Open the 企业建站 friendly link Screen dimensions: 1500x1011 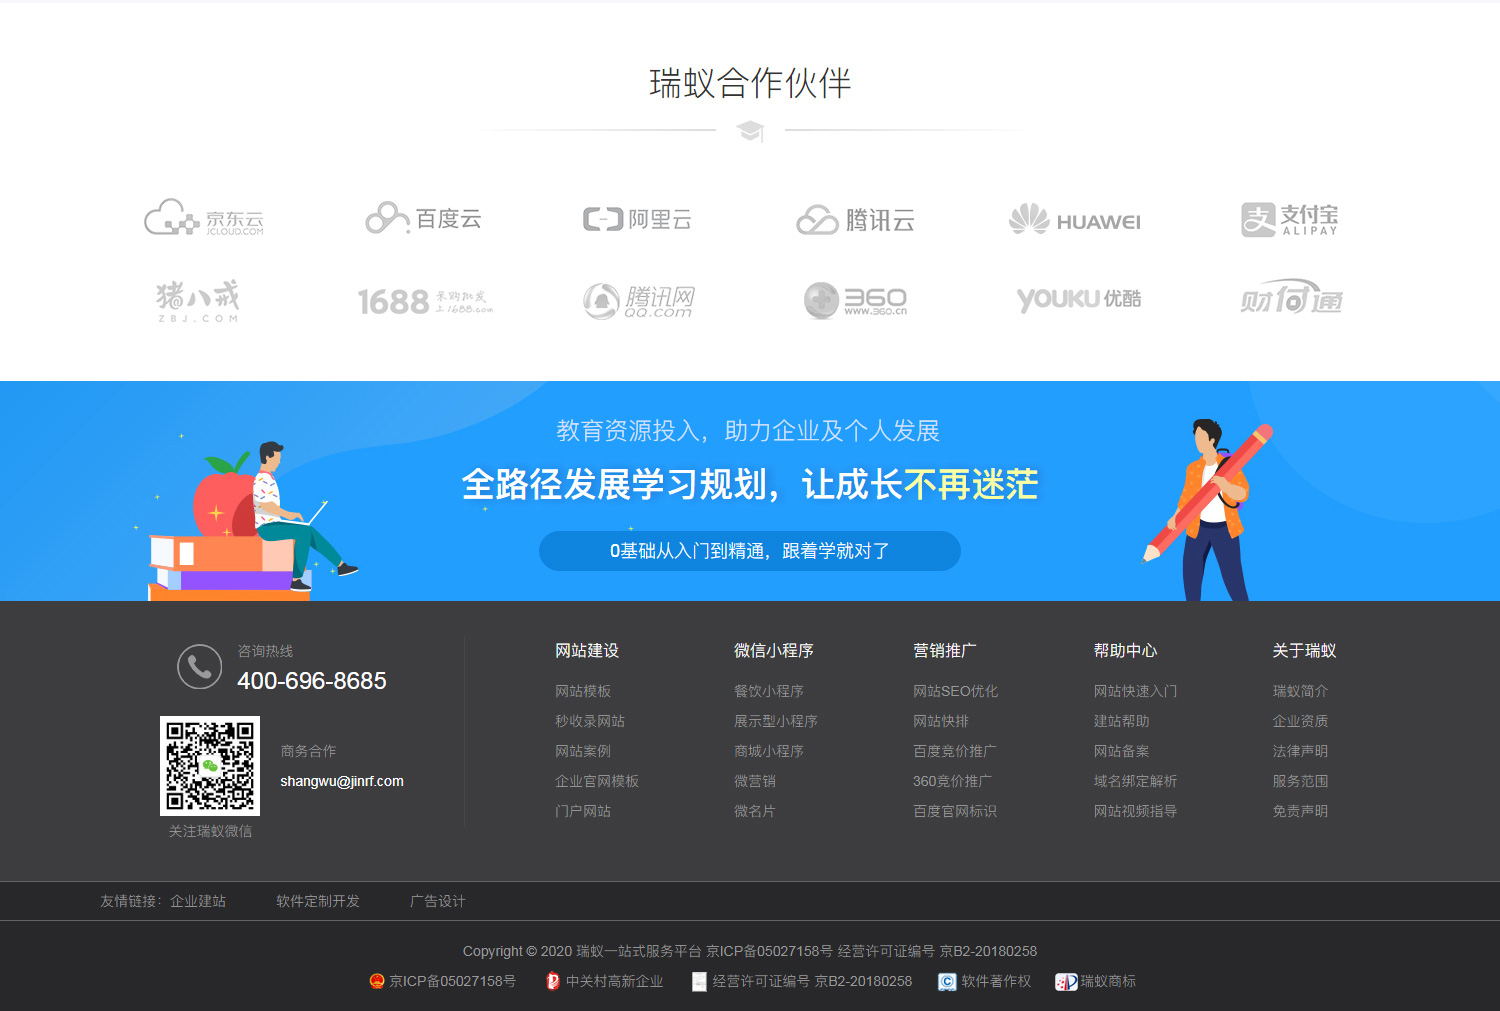pyautogui.click(x=198, y=901)
